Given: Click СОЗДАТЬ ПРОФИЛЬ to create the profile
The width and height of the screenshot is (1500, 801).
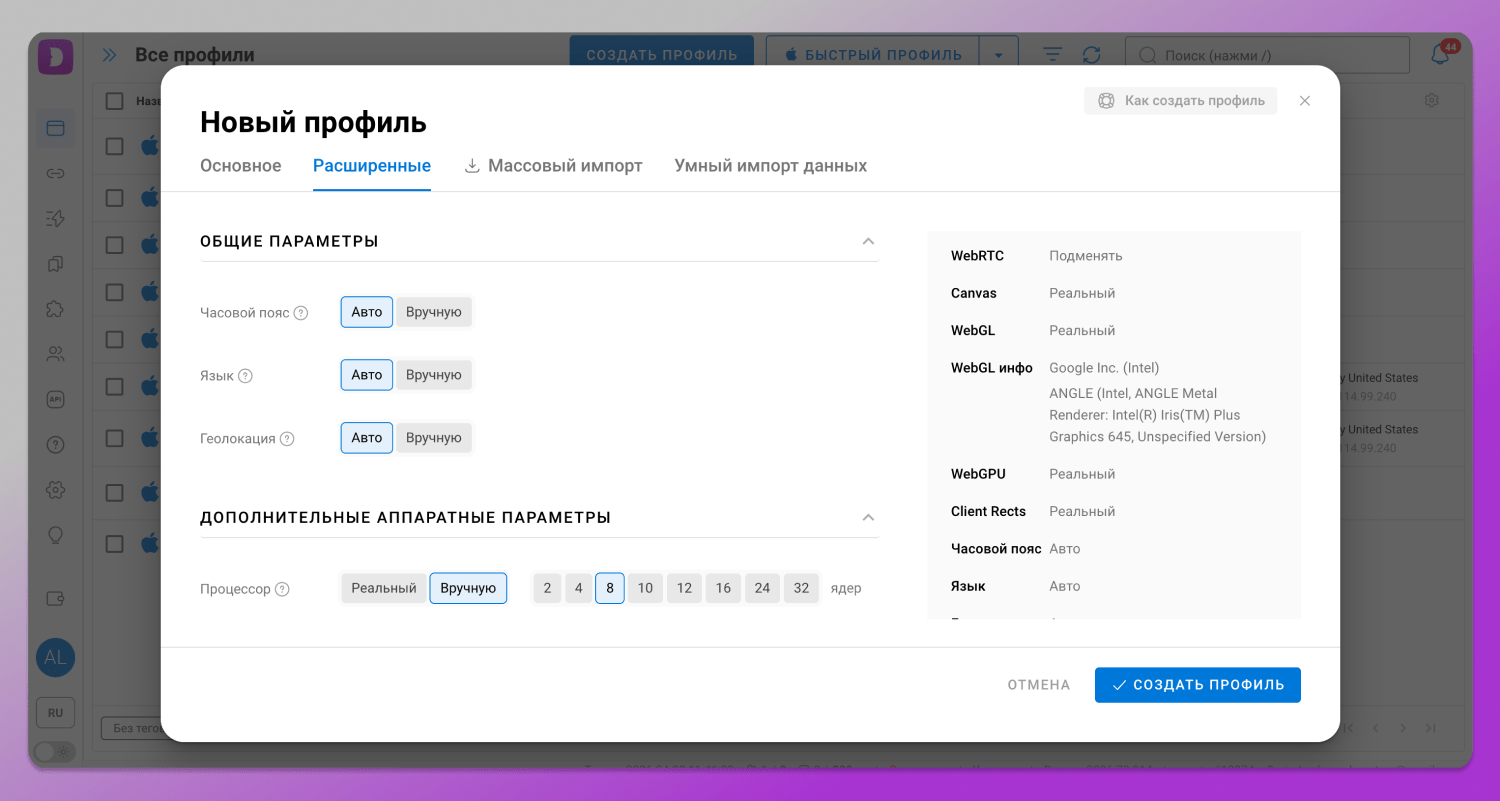Looking at the screenshot, I should [1197, 685].
